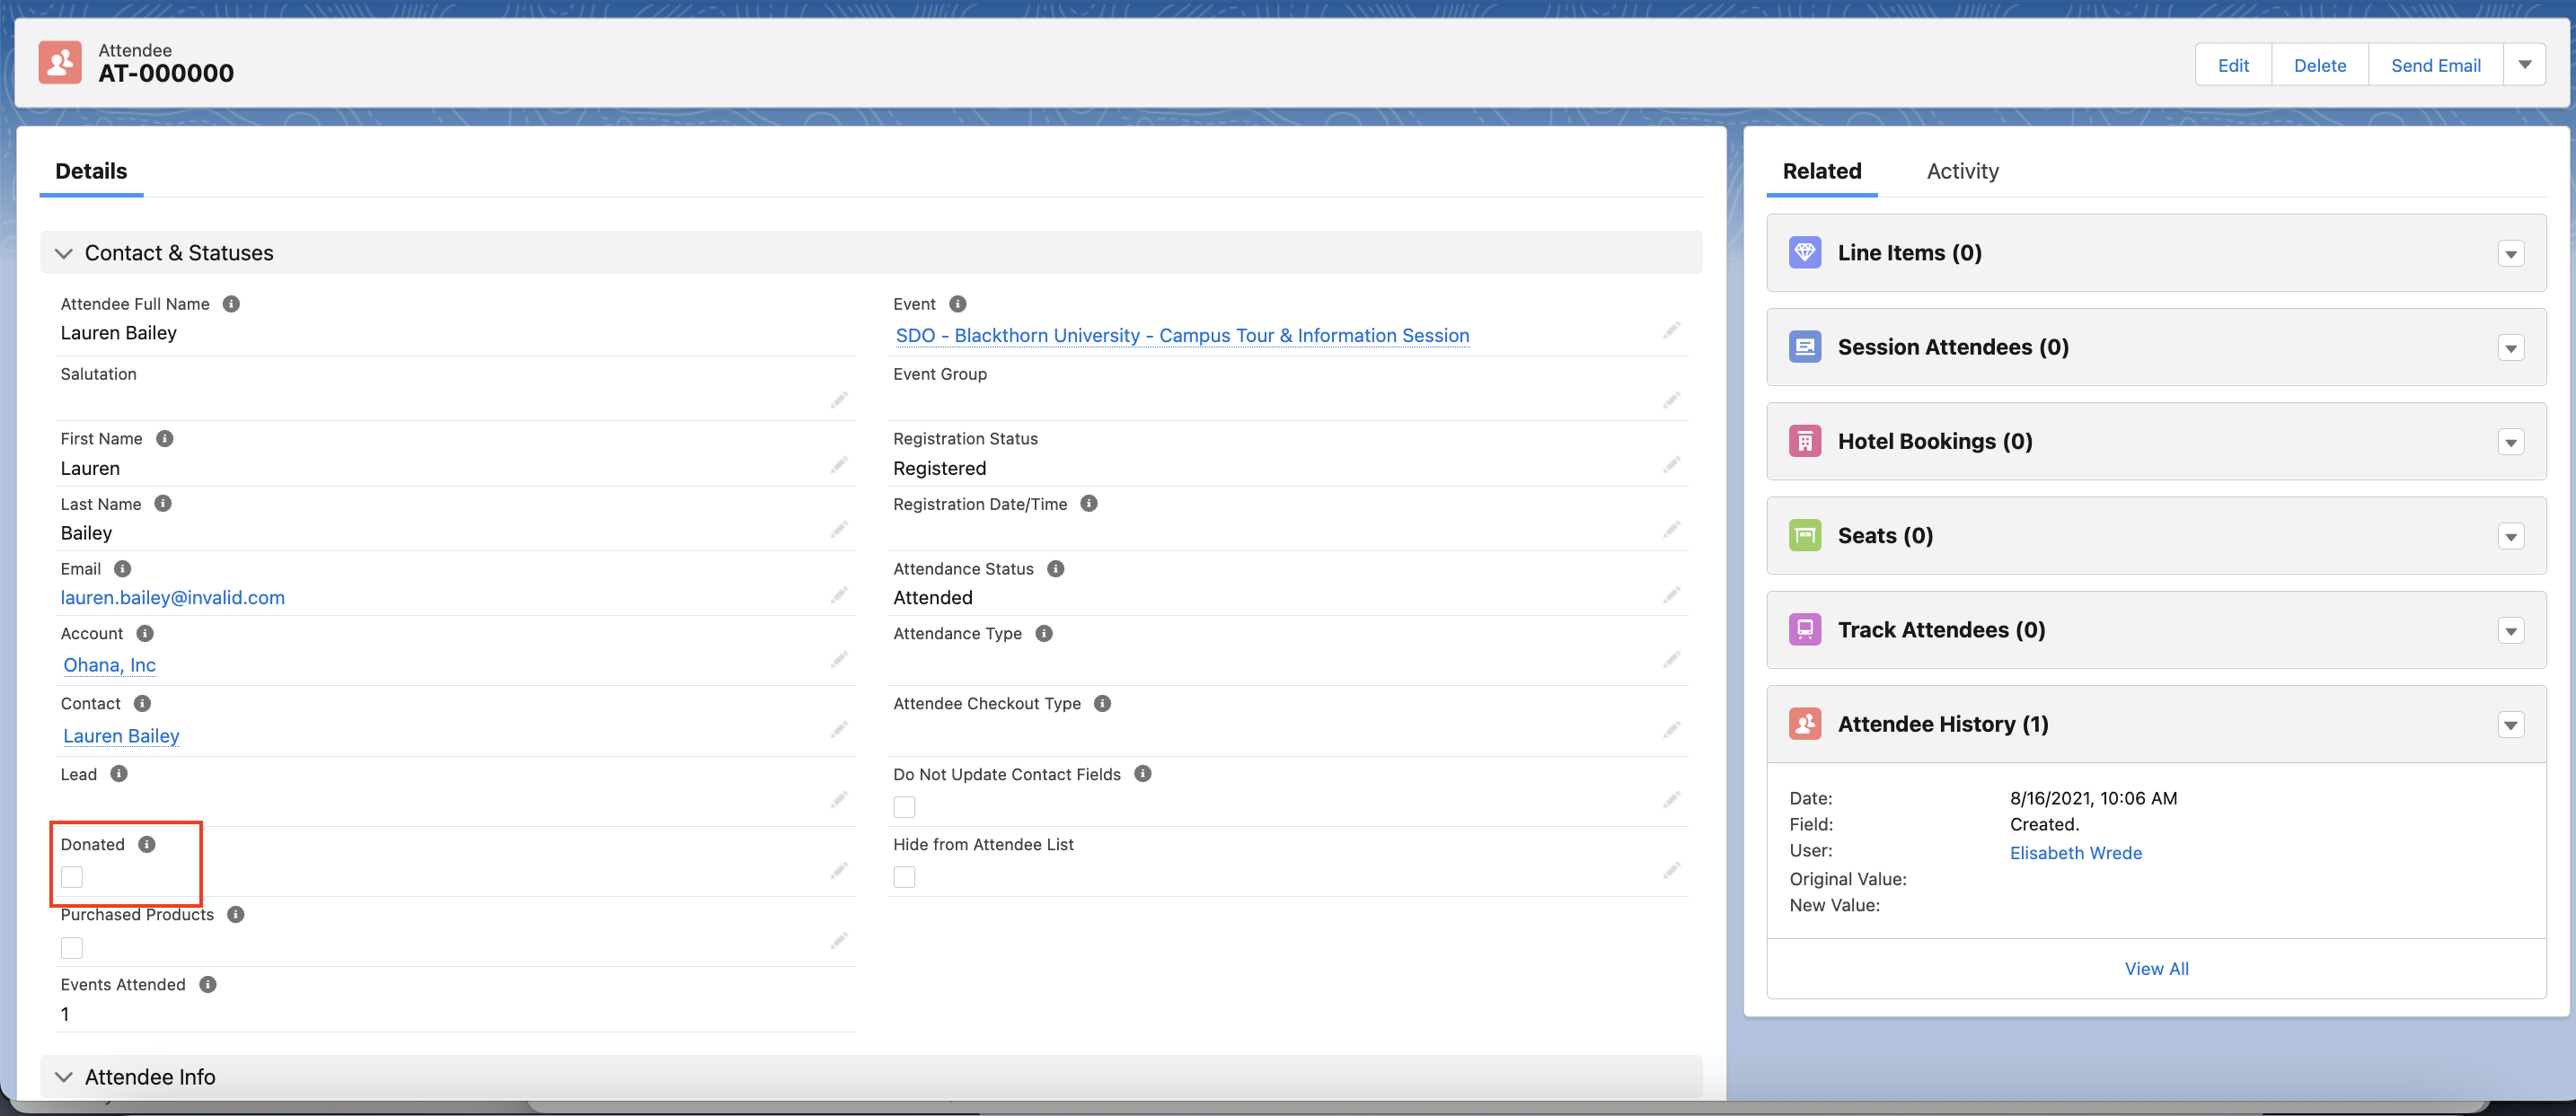Viewport: 2576px width, 1116px height.
Task: Edit Hide from Attendee List with pencil icon
Action: tap(1672, 871)
